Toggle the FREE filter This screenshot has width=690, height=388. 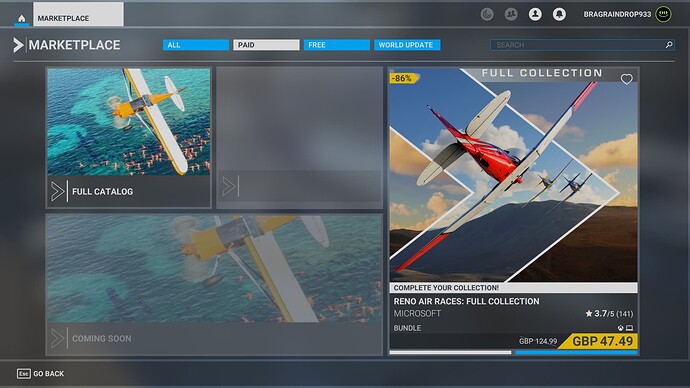pyautogui.click(x=337, y=45)
